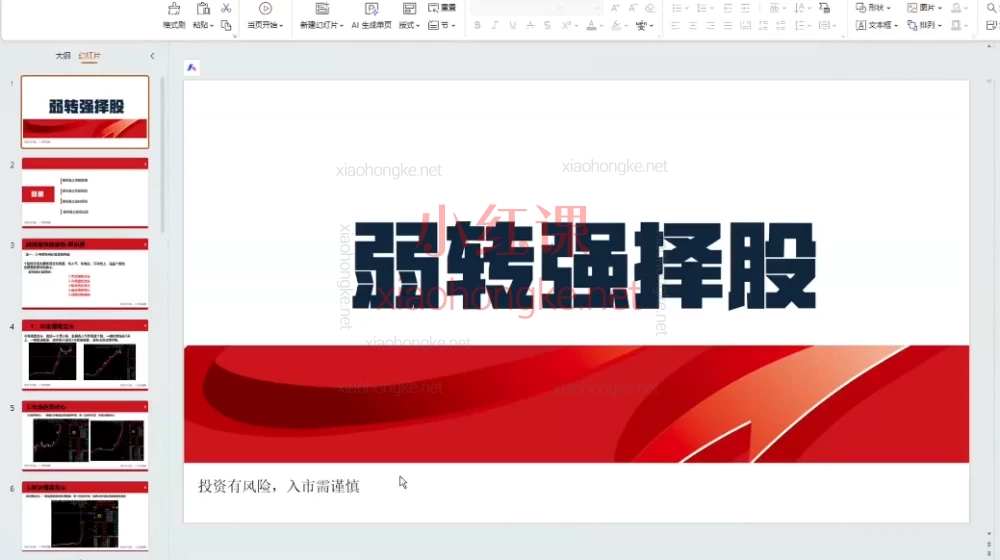
Task: Open the Arrange (排列) tool
Action: coord(924,26)
